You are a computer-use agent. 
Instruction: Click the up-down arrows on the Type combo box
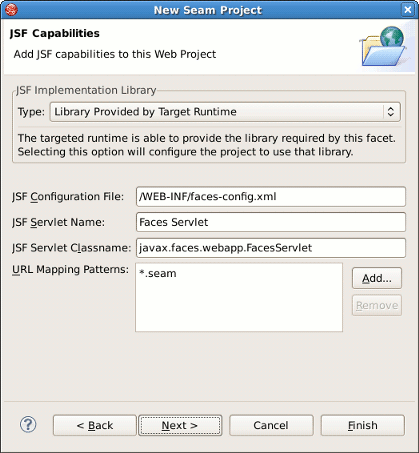click(391, 112)
